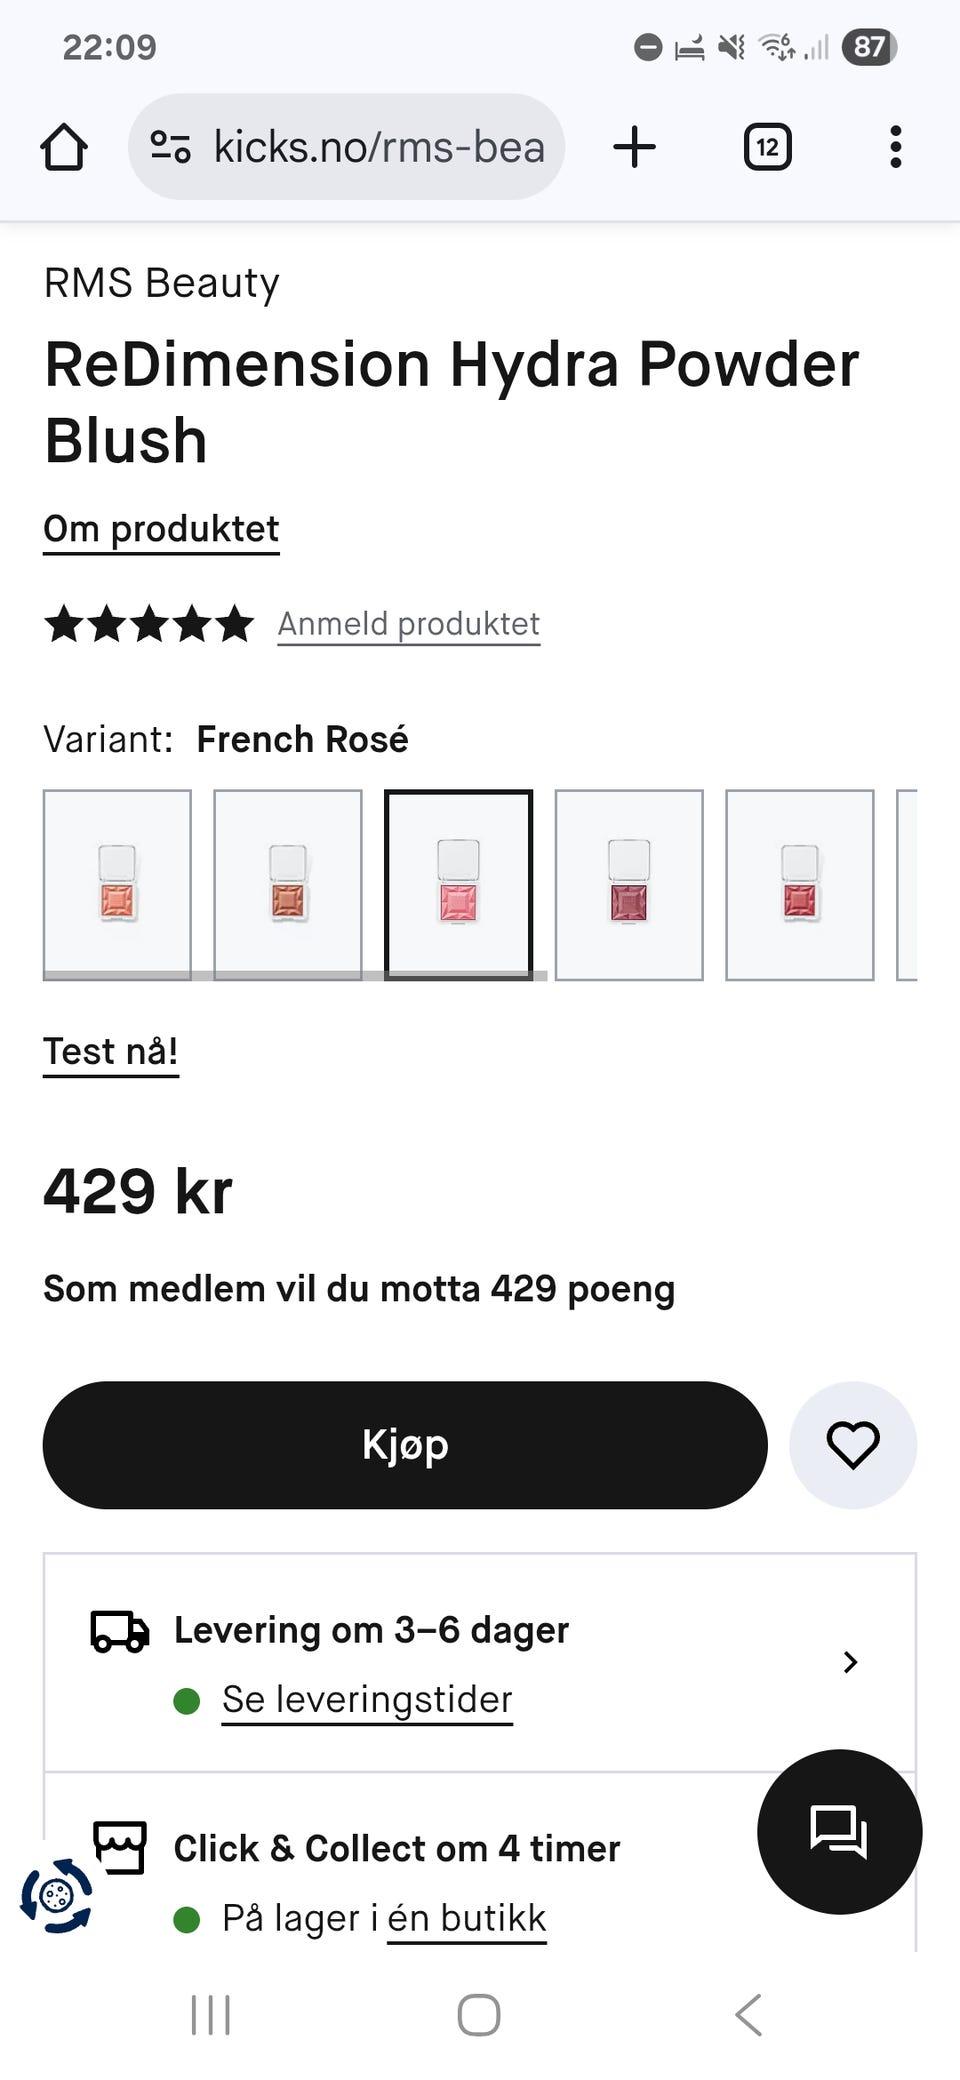
Task: Tap the Android home navigation button
Action: [x=479, y=2014]
